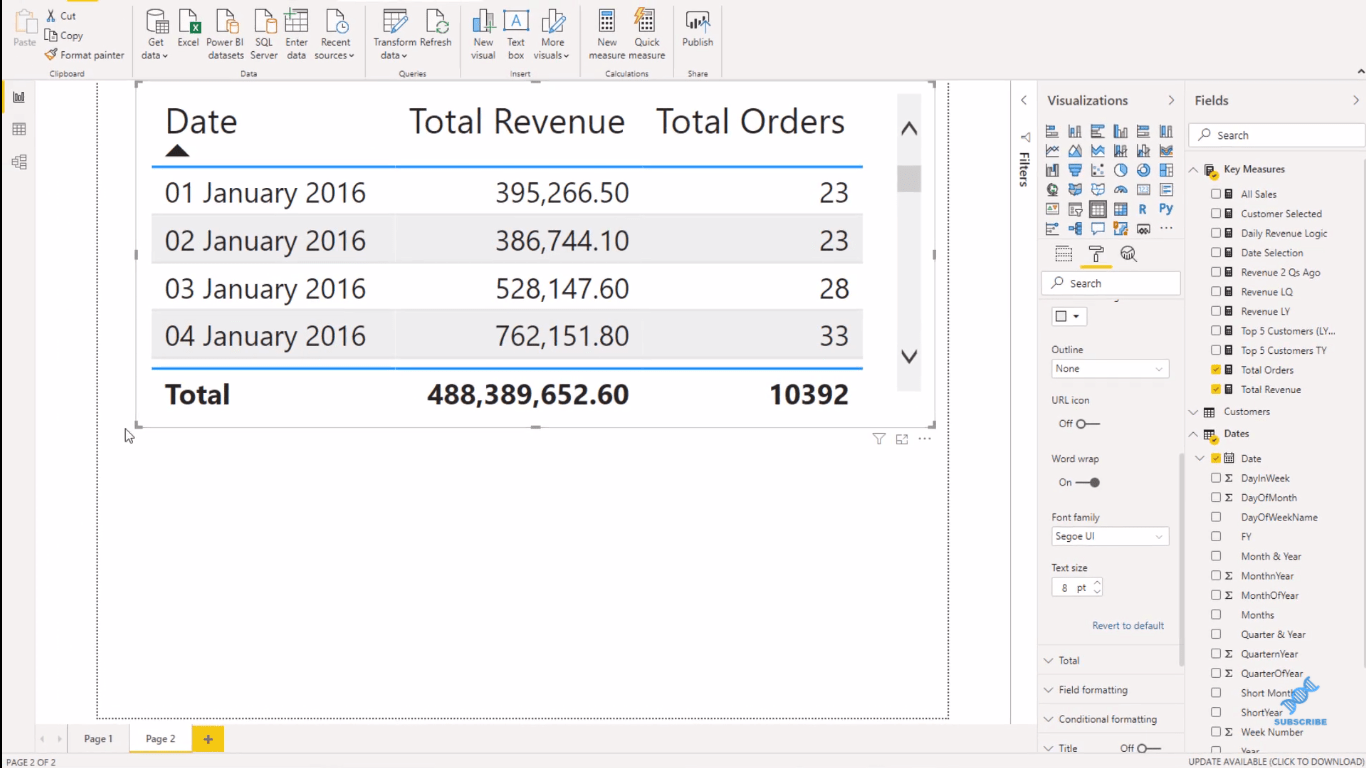Select the Funnel chart visual
The image size is (1366, 768).
1075,170
